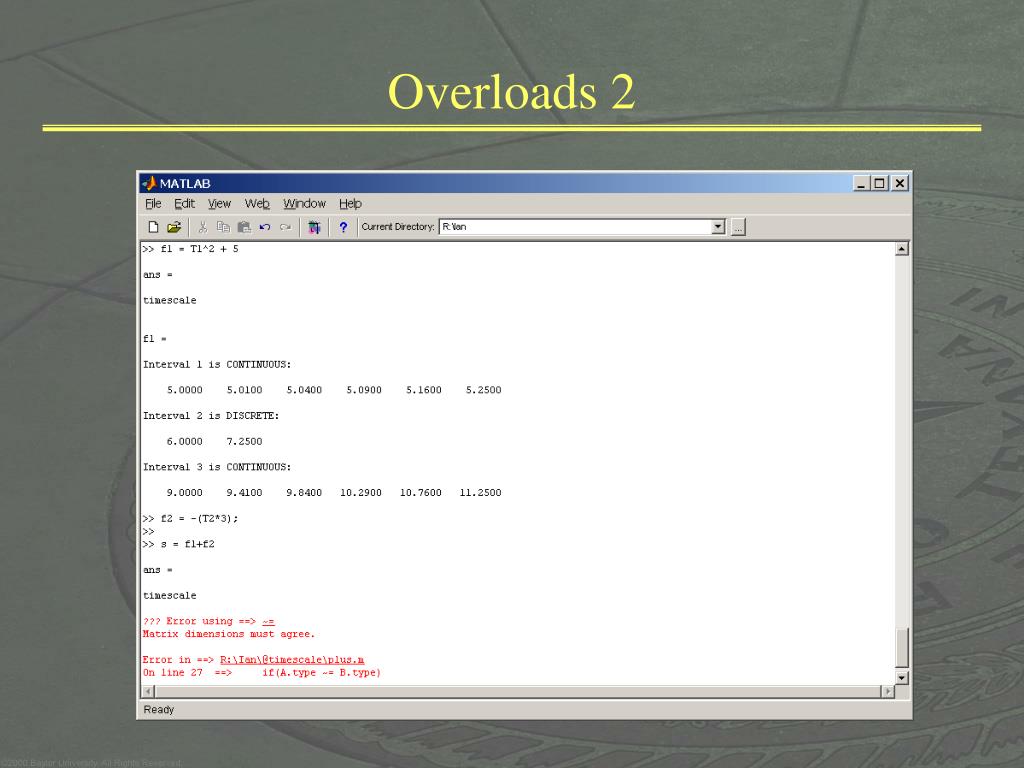Image resolution: width=1024 pixels, height=768 pixels.
Task: Click the MATLAB logo in title bar
Action: click(x=150, y=183)
